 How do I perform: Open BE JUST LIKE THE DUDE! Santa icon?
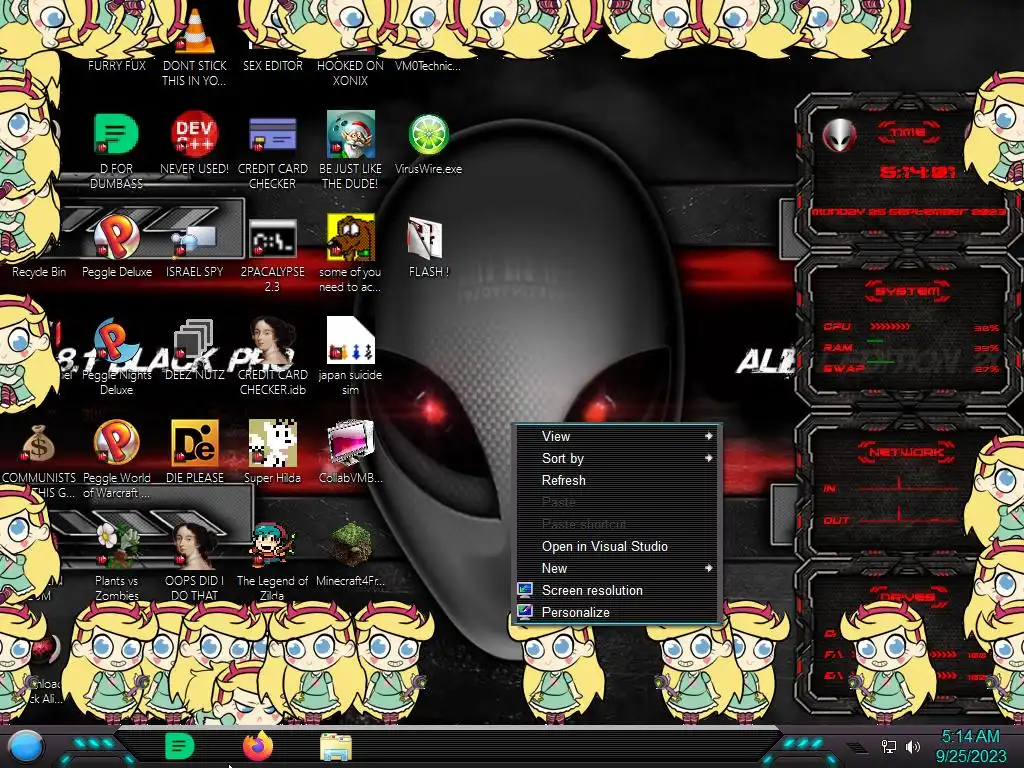click(x=351, y=135)
